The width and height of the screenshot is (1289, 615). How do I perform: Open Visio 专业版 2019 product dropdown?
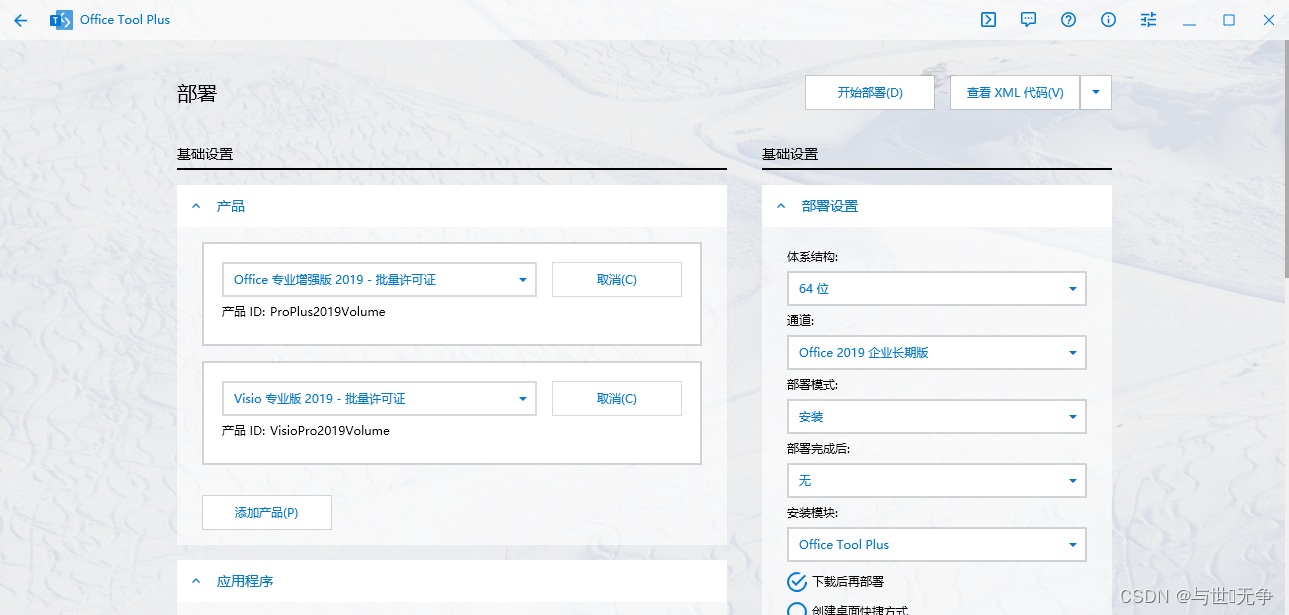pos(379,399)
